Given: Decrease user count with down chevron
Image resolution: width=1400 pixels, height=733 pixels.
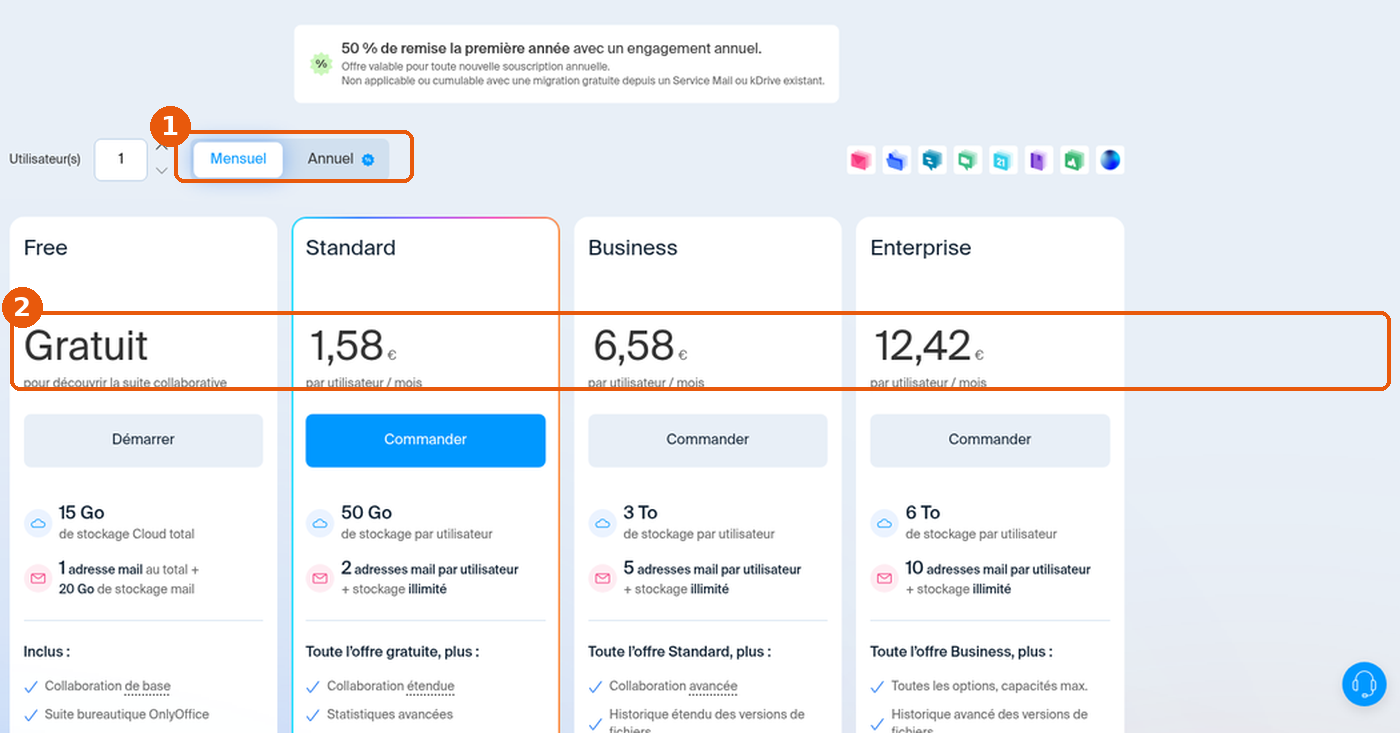Looking at the screenshot, I should 162,172.
